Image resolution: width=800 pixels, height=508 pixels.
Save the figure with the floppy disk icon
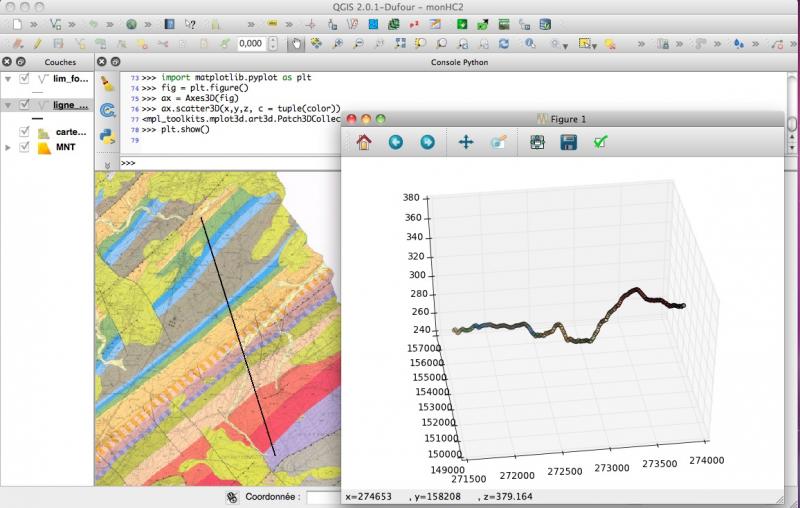click(x=568, y=143)
